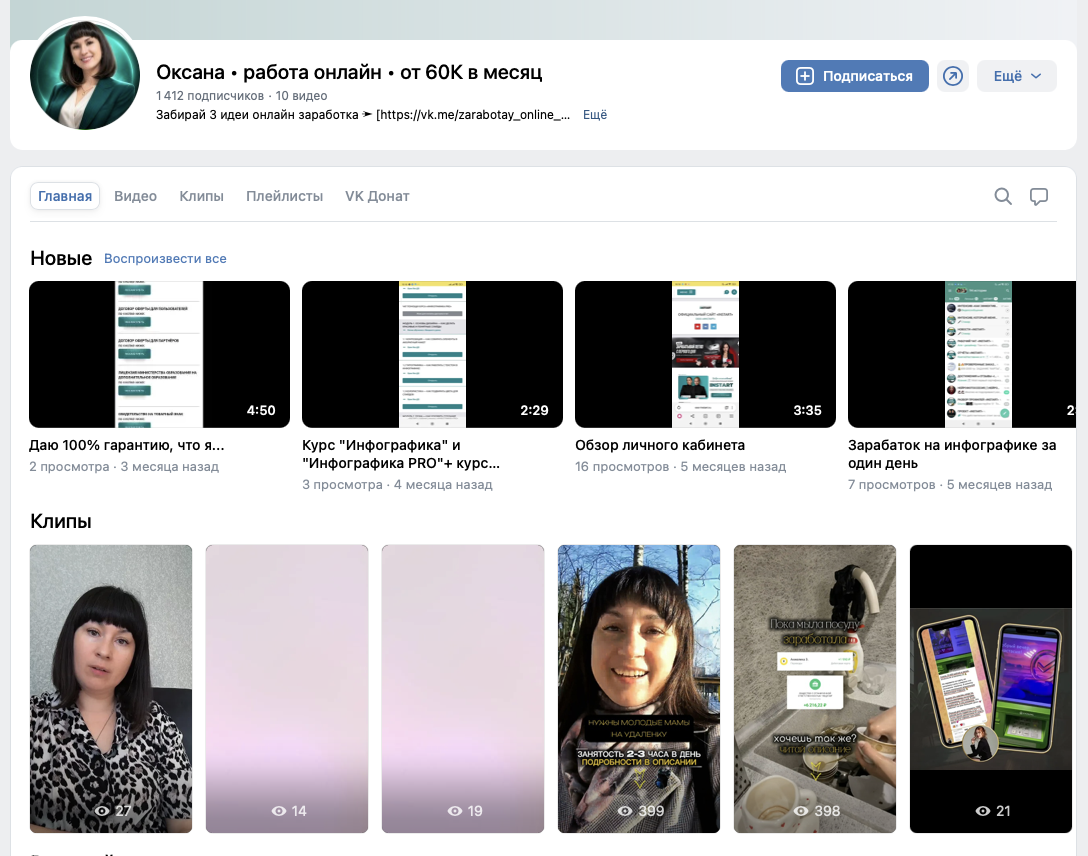This screenshot has height=856, width=1088.
Task: Open the Плейлисты tab
Action: click(284, 196)
